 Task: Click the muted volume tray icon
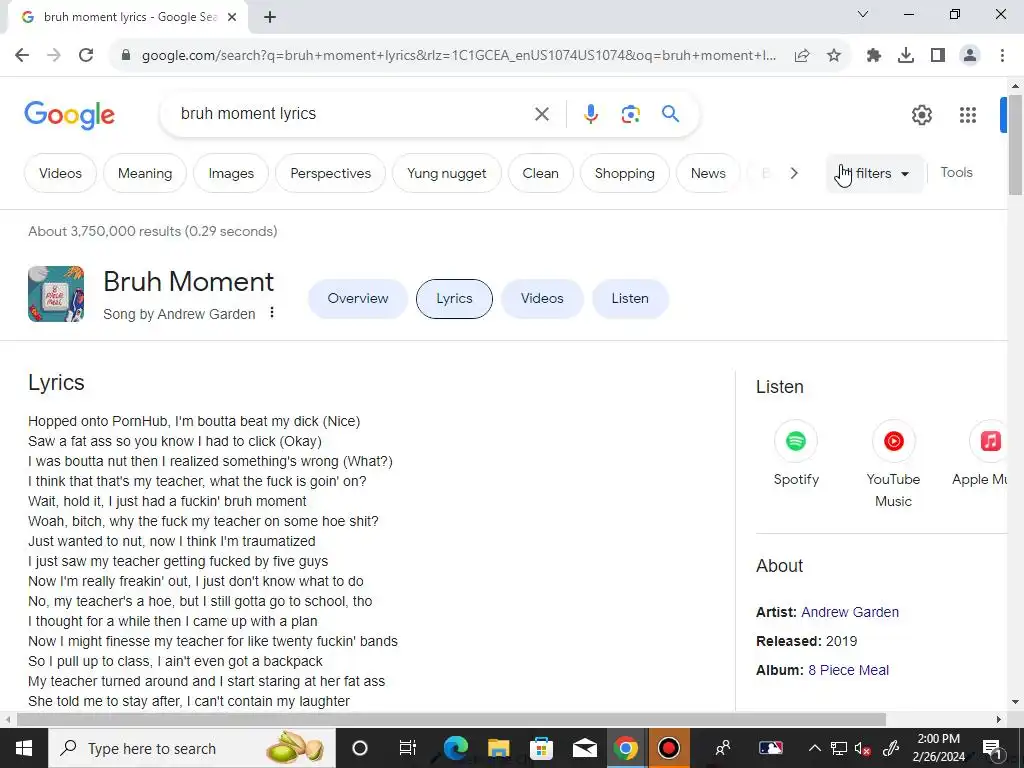863,749
